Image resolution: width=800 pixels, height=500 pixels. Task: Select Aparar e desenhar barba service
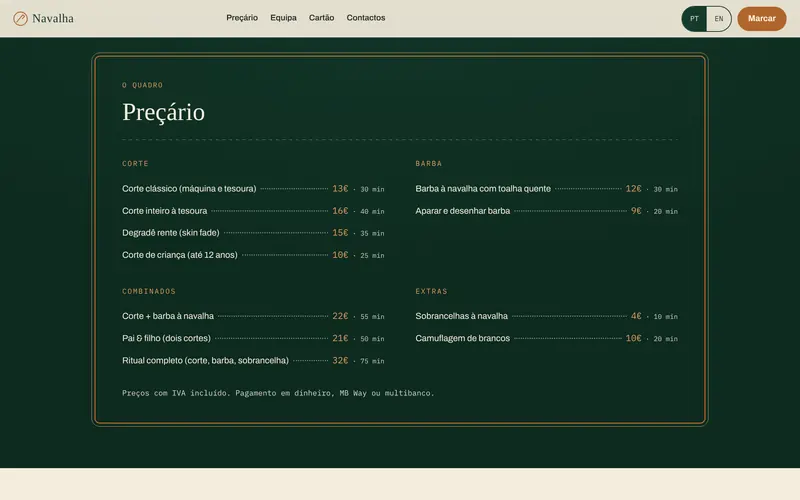pos(462,211)
